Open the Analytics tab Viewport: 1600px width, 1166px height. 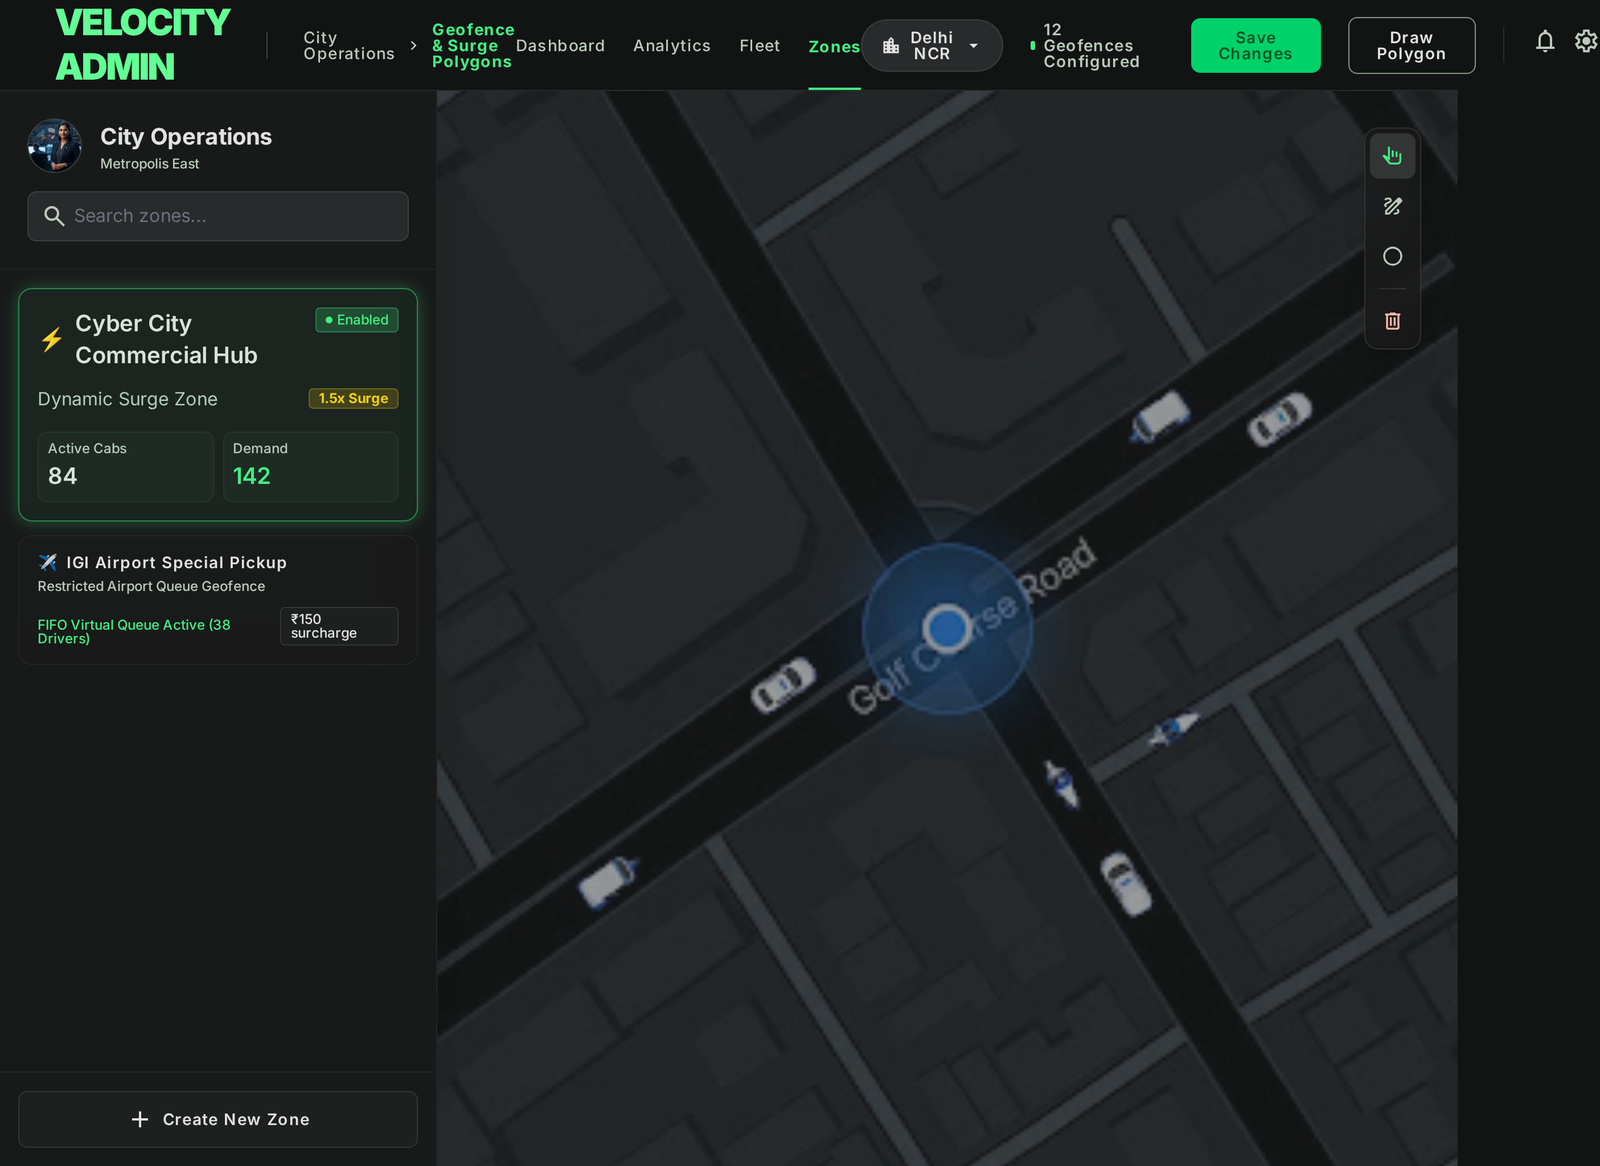point(672,46)
